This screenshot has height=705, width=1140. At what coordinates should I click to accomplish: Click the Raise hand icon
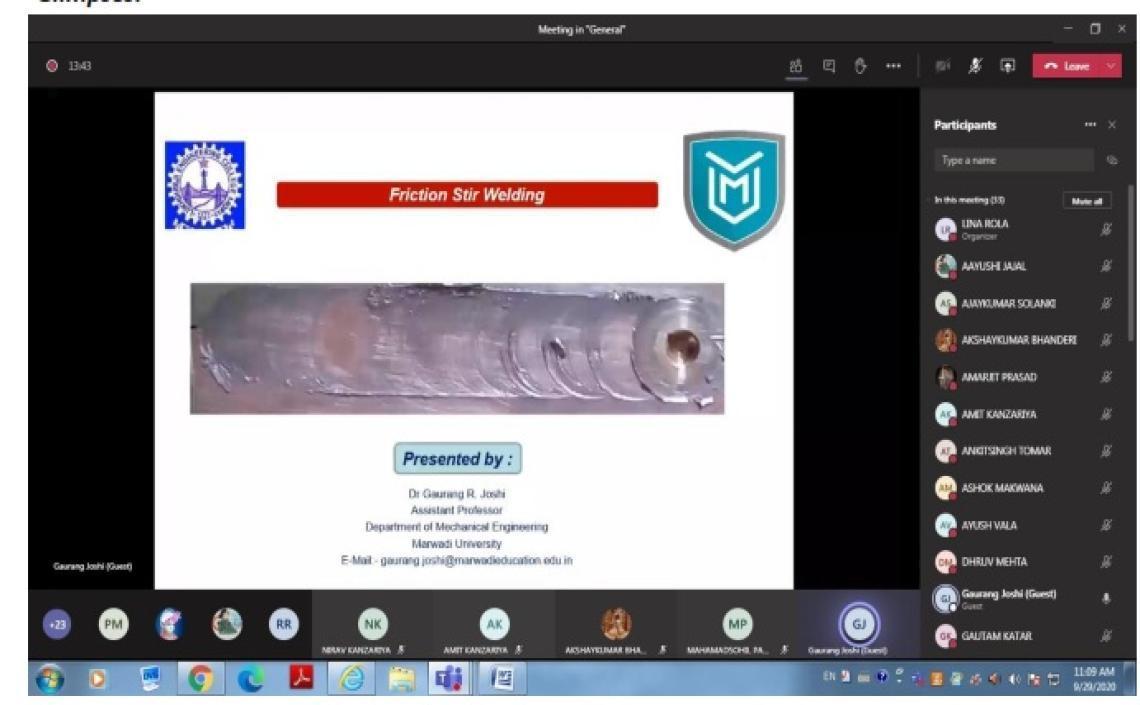[x=860, y=66]
